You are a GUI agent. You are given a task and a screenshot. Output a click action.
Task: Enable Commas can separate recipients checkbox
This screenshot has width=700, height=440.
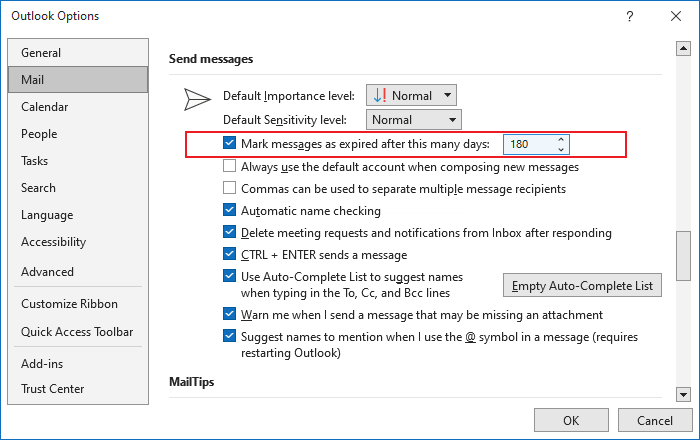229,188
